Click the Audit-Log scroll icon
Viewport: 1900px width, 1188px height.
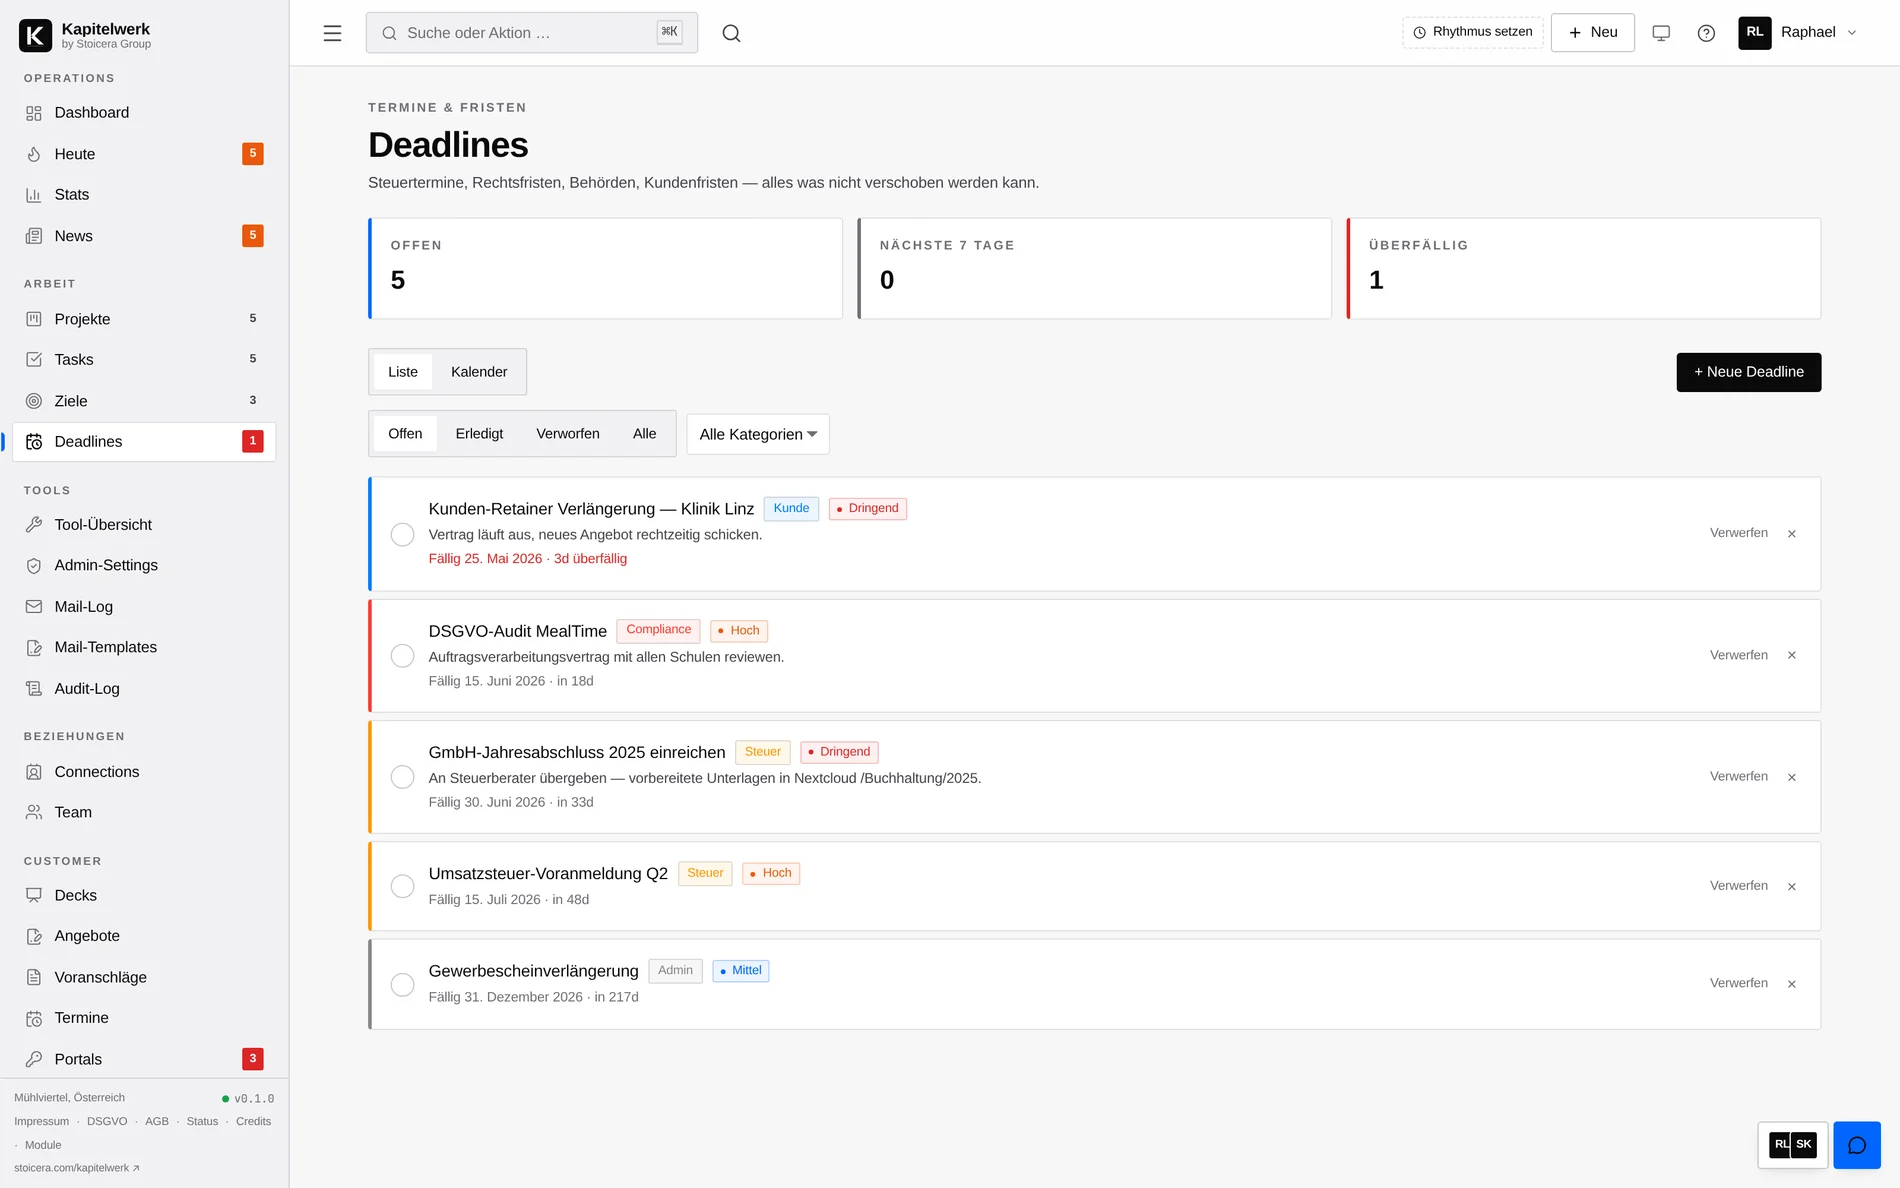(34, 689)
